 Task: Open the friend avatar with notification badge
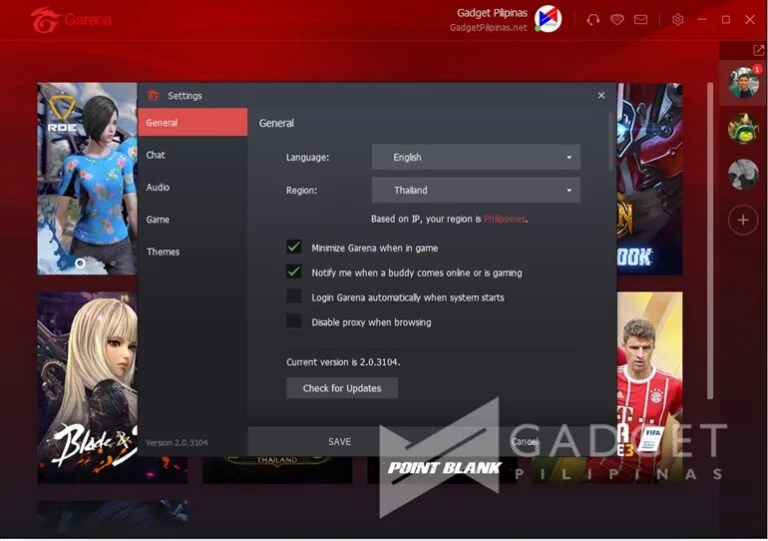[744, 82]
